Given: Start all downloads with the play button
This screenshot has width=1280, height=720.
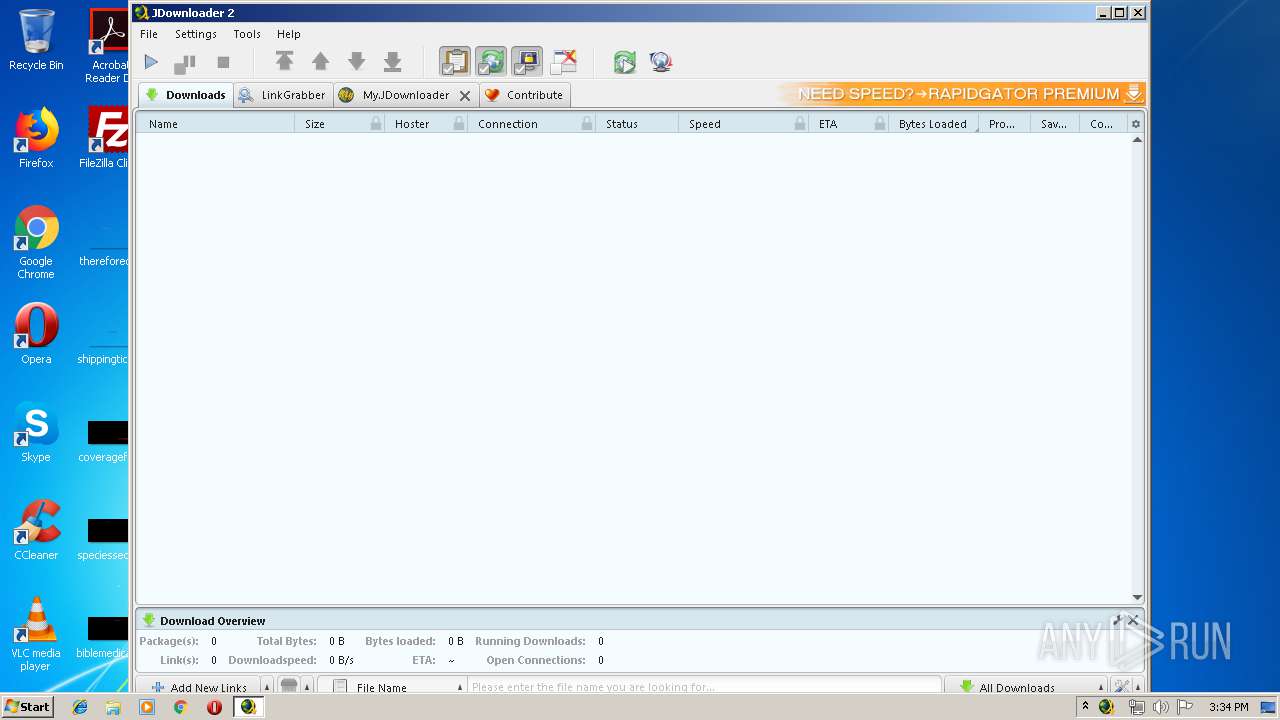Looking at the screenshot, I should pos(151,62).
